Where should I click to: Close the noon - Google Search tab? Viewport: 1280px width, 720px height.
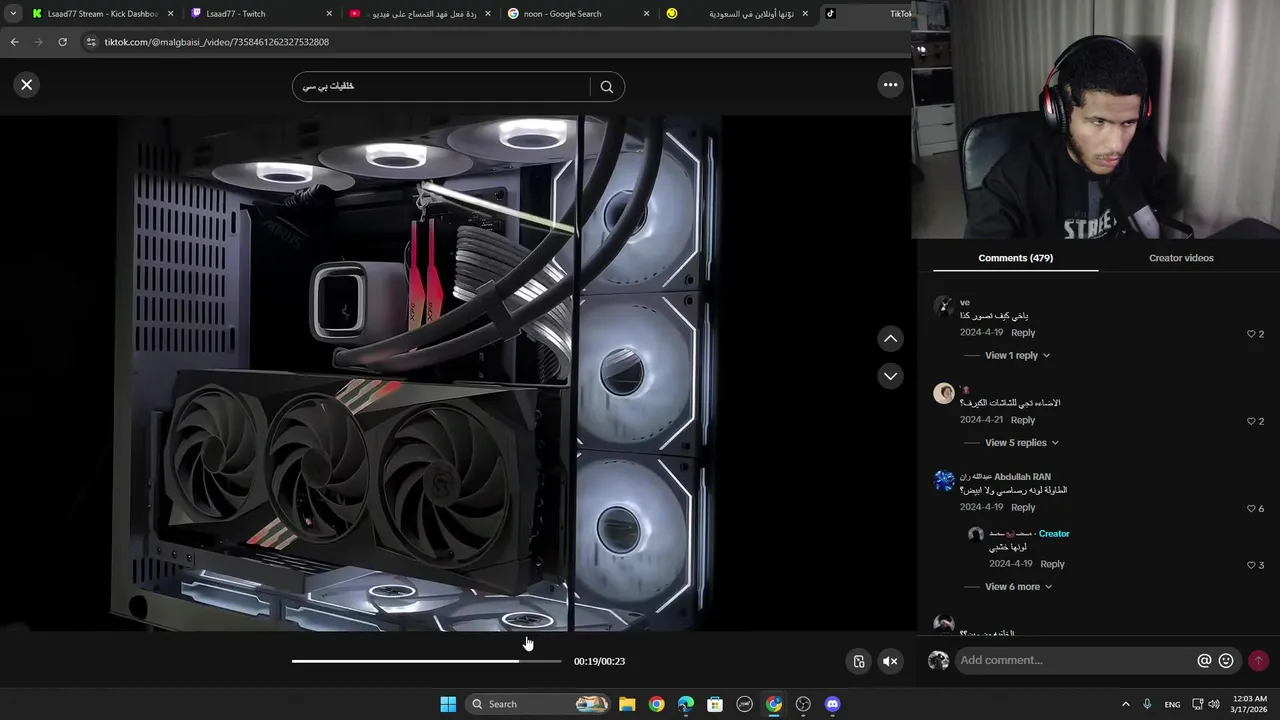coord(646,14)
